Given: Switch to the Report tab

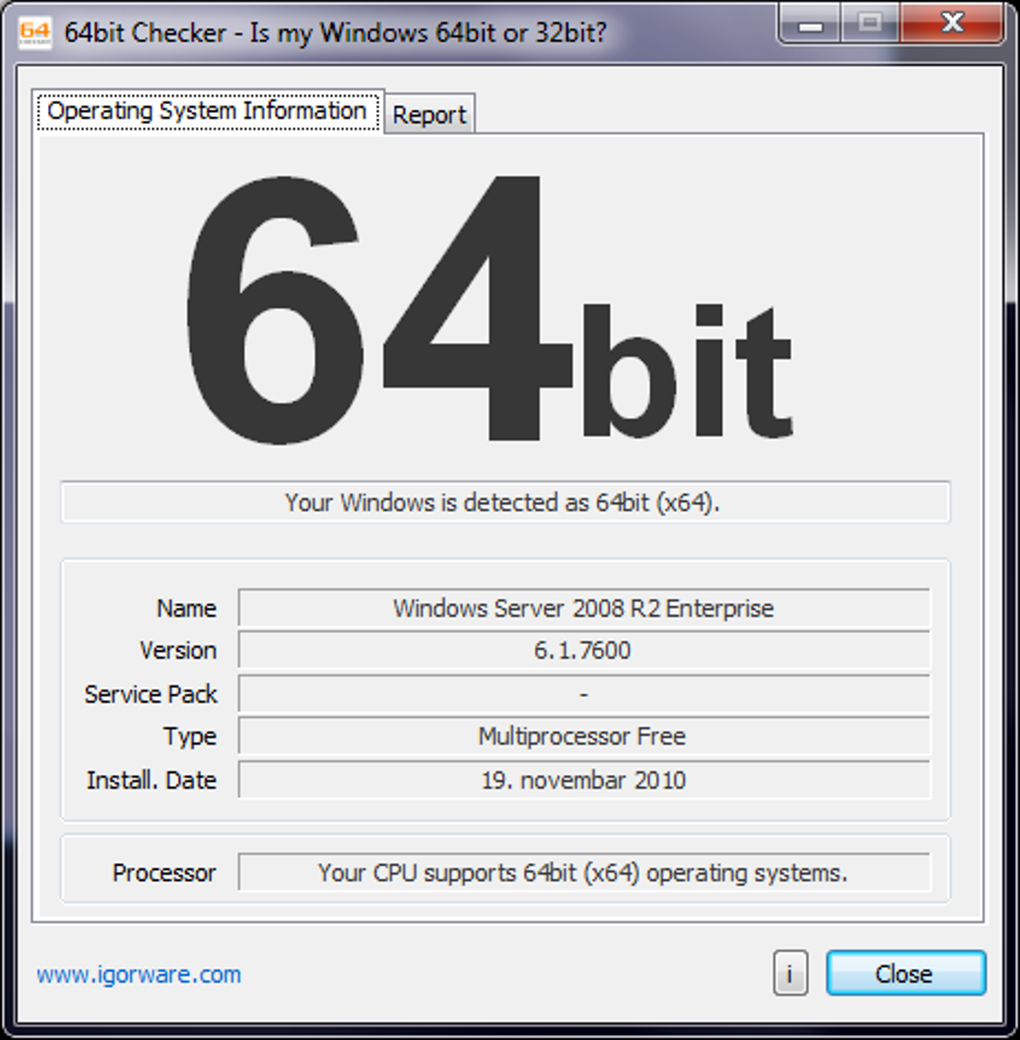Looking at the screenshot, I should tap(430, 114).
